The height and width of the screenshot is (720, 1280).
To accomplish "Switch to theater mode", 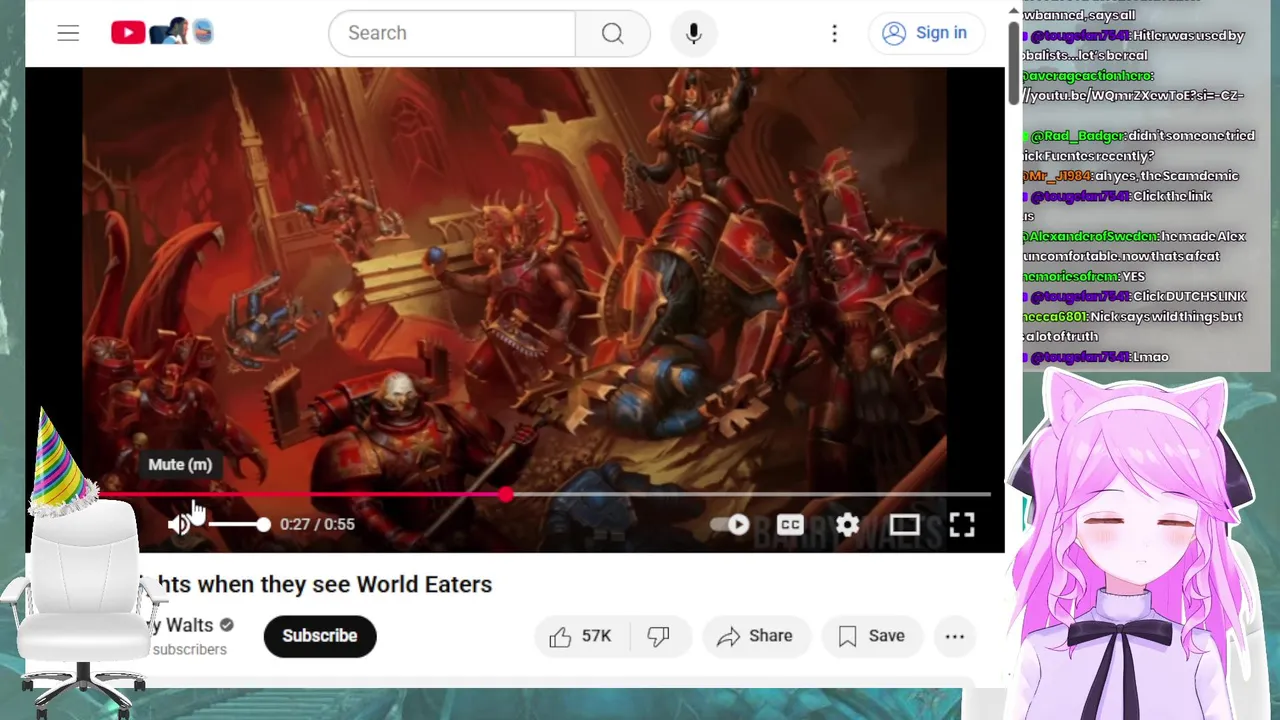I will click(x=904, y=524).
